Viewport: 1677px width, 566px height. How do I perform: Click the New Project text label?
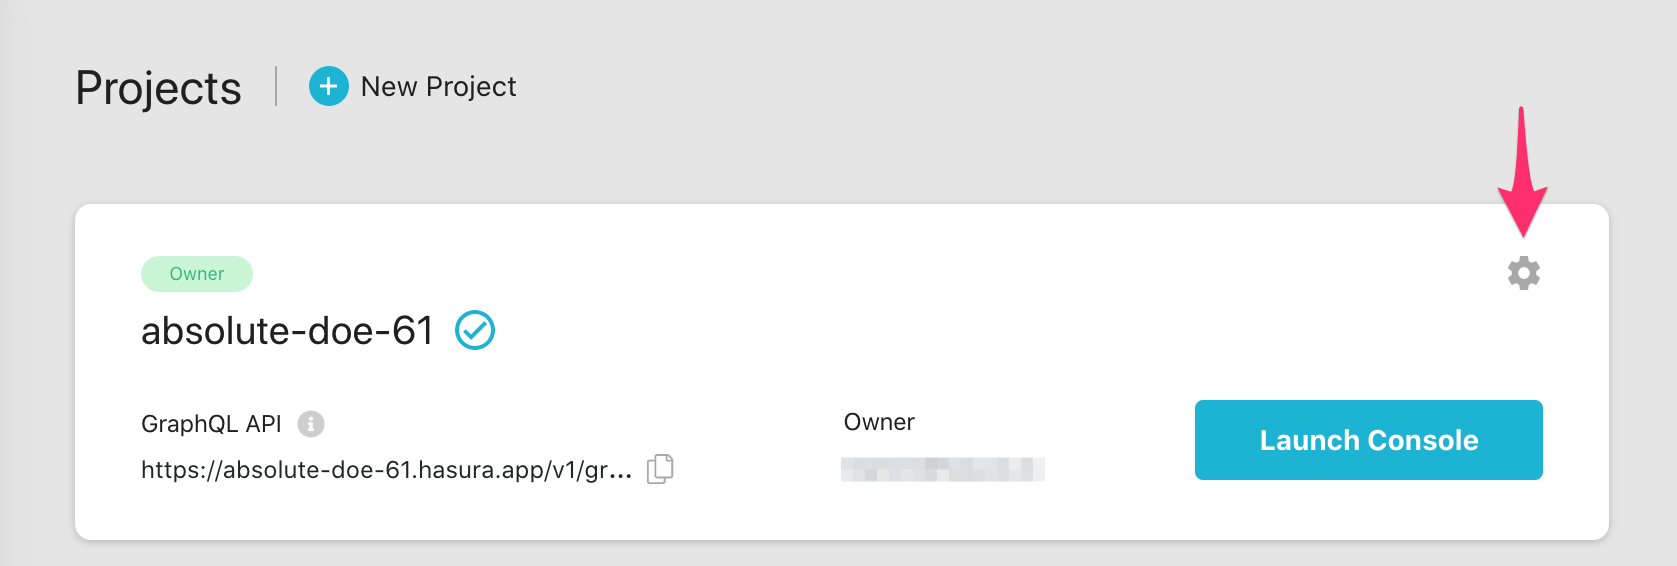click(438, 87)
